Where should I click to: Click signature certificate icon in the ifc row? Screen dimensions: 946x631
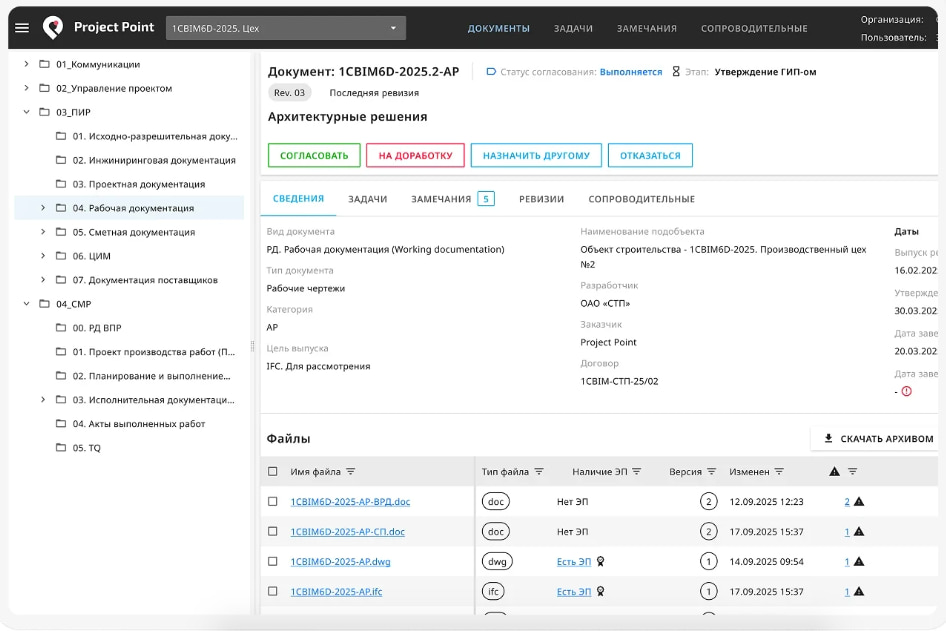pyautogui.click(x=600, y=592)
